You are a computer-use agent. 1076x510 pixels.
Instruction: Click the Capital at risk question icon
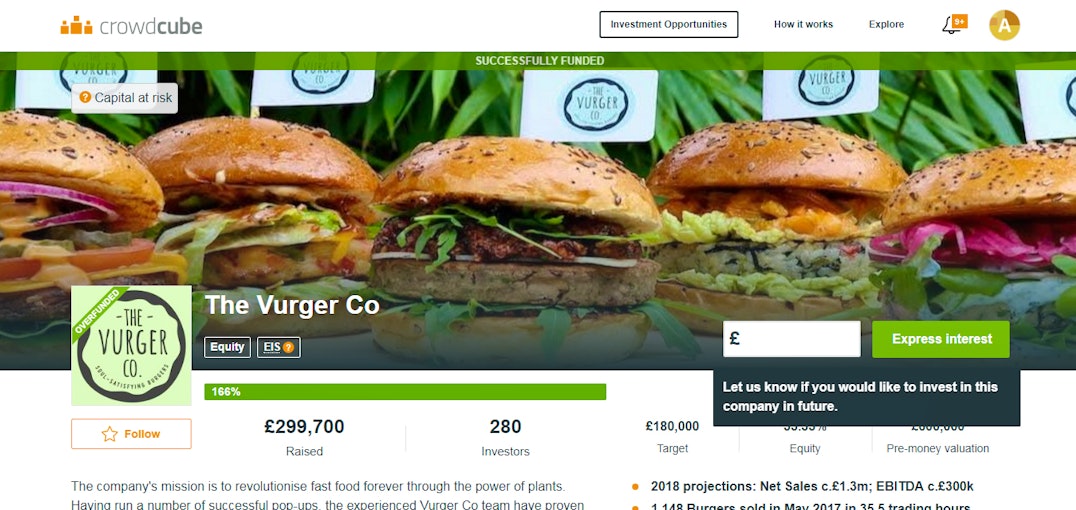click(x=85, y=97)
